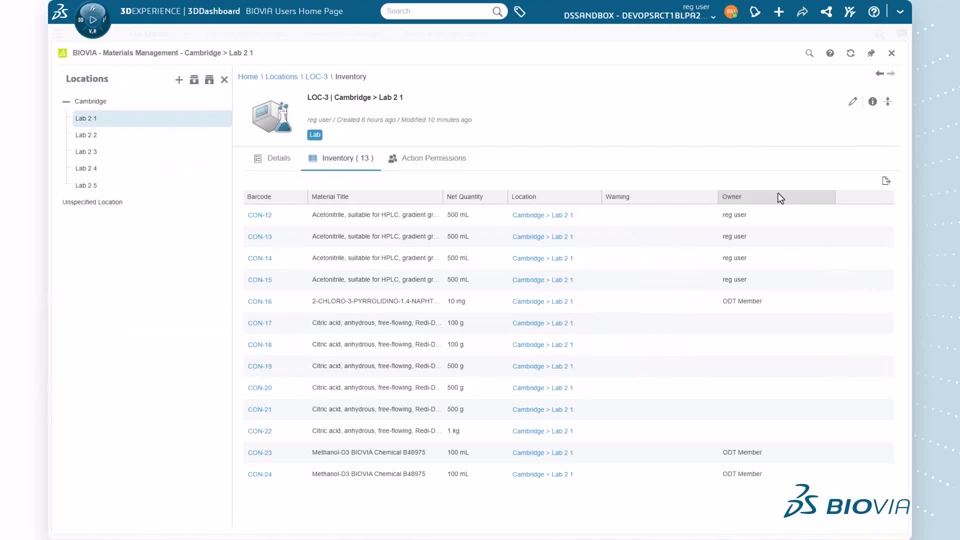
Task: Click the share arrow icon in top bar
Action: click(802, 12)
